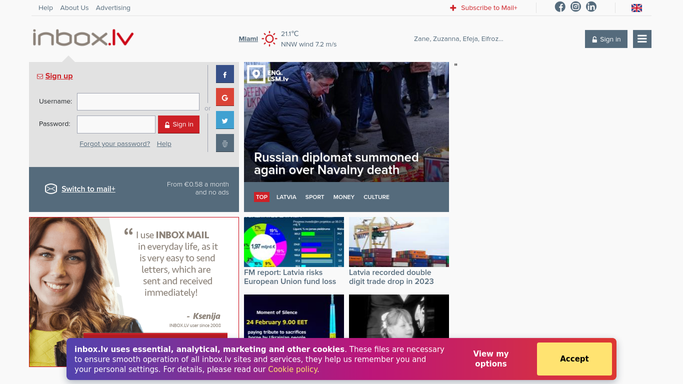Open the hamburger menu

[x=642, y=39]
